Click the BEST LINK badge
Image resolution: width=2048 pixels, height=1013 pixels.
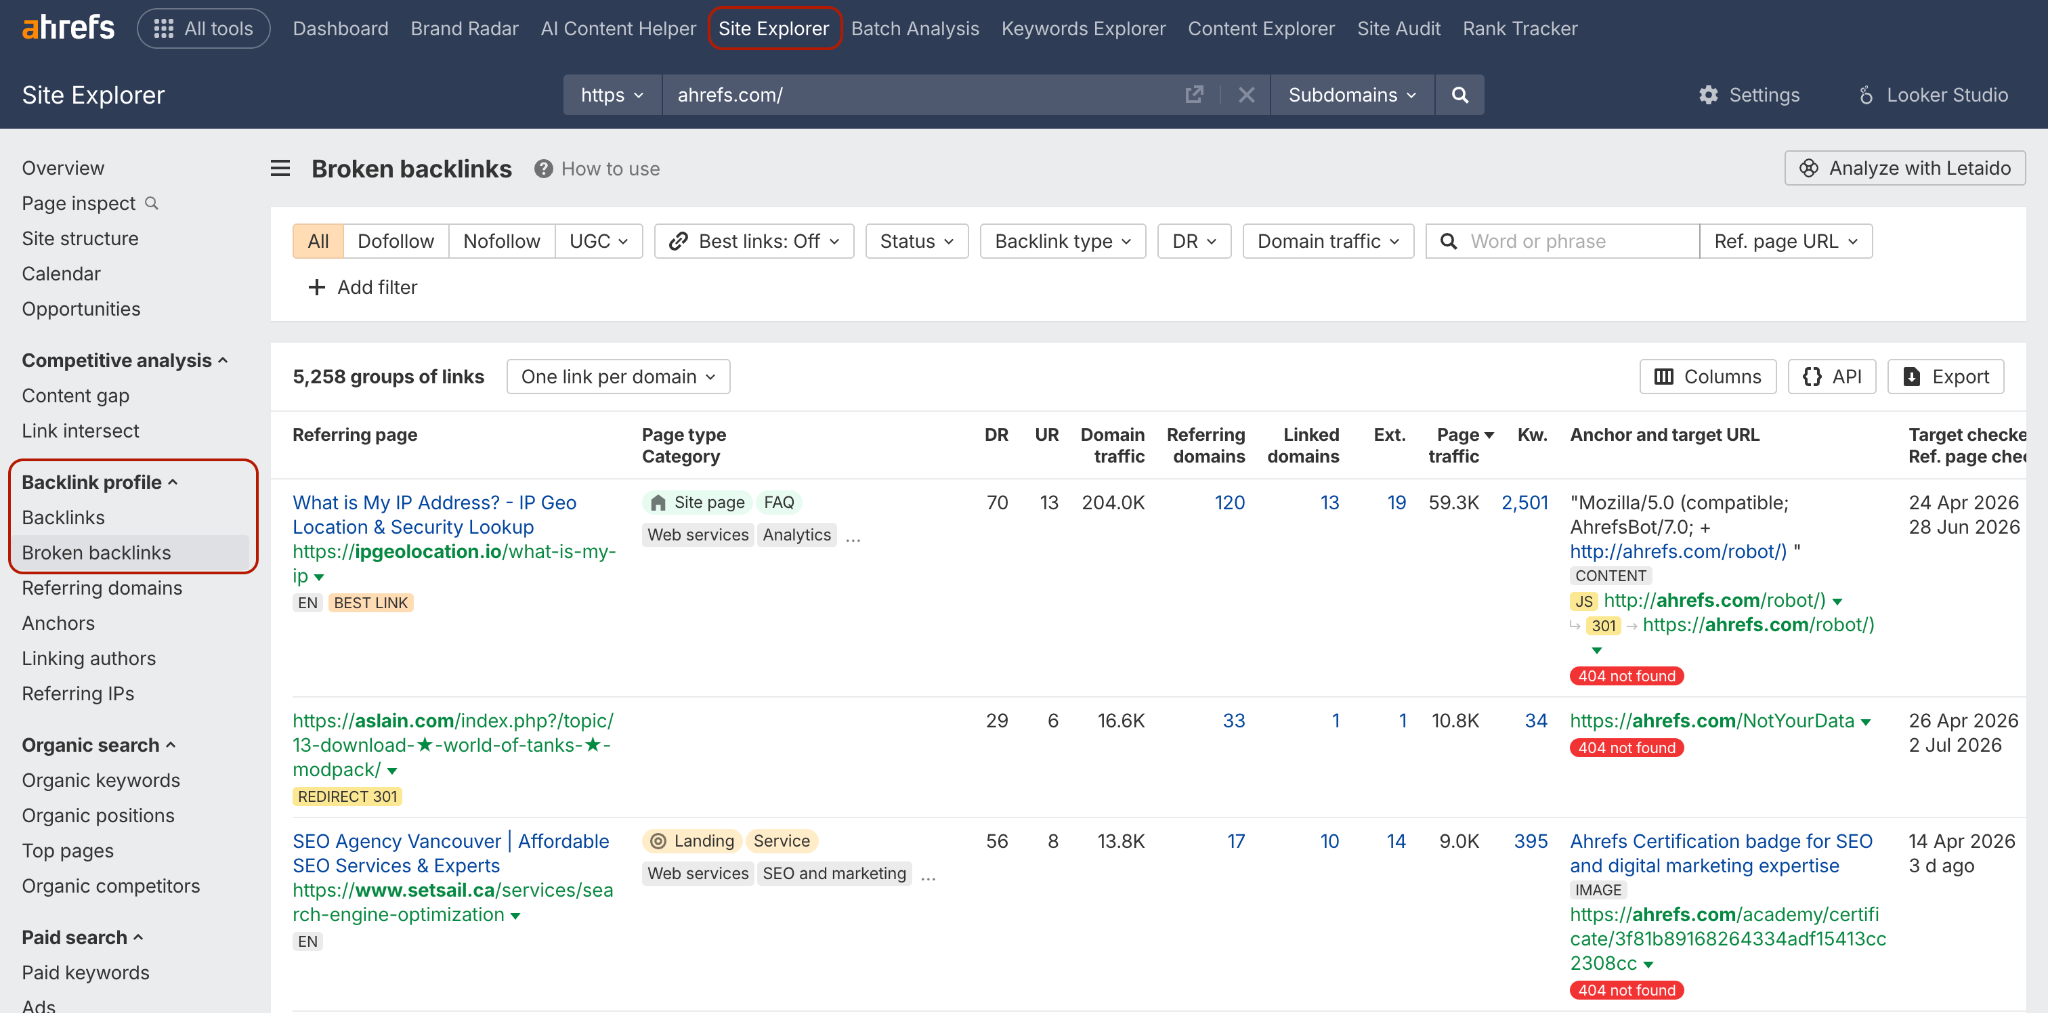[371, 603]
